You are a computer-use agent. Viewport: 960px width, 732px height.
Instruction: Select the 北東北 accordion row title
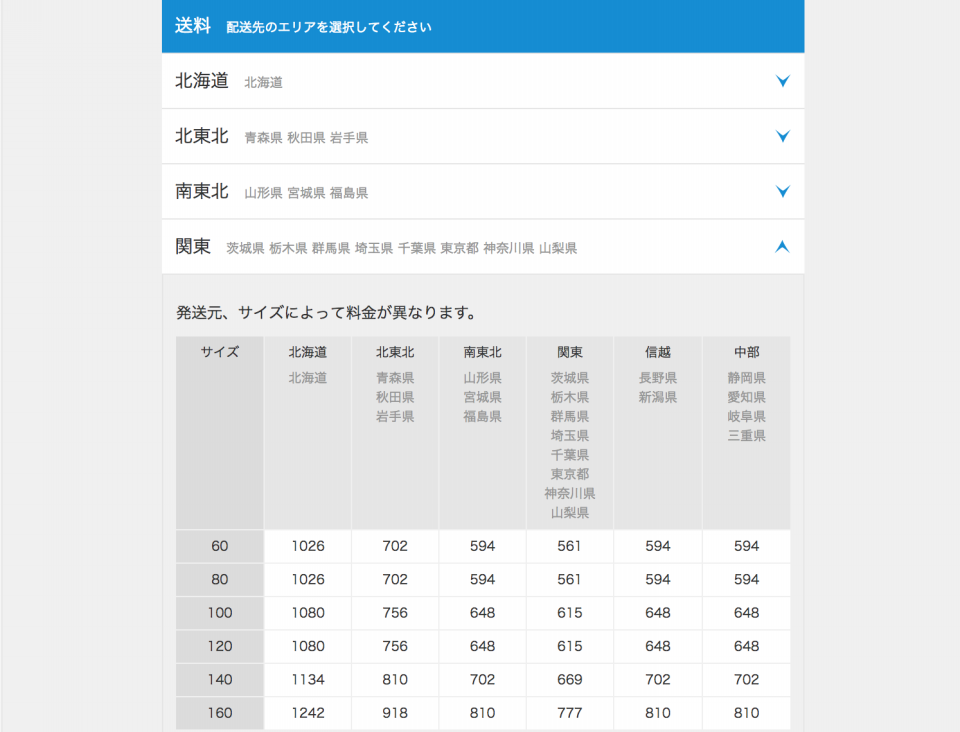201,136
